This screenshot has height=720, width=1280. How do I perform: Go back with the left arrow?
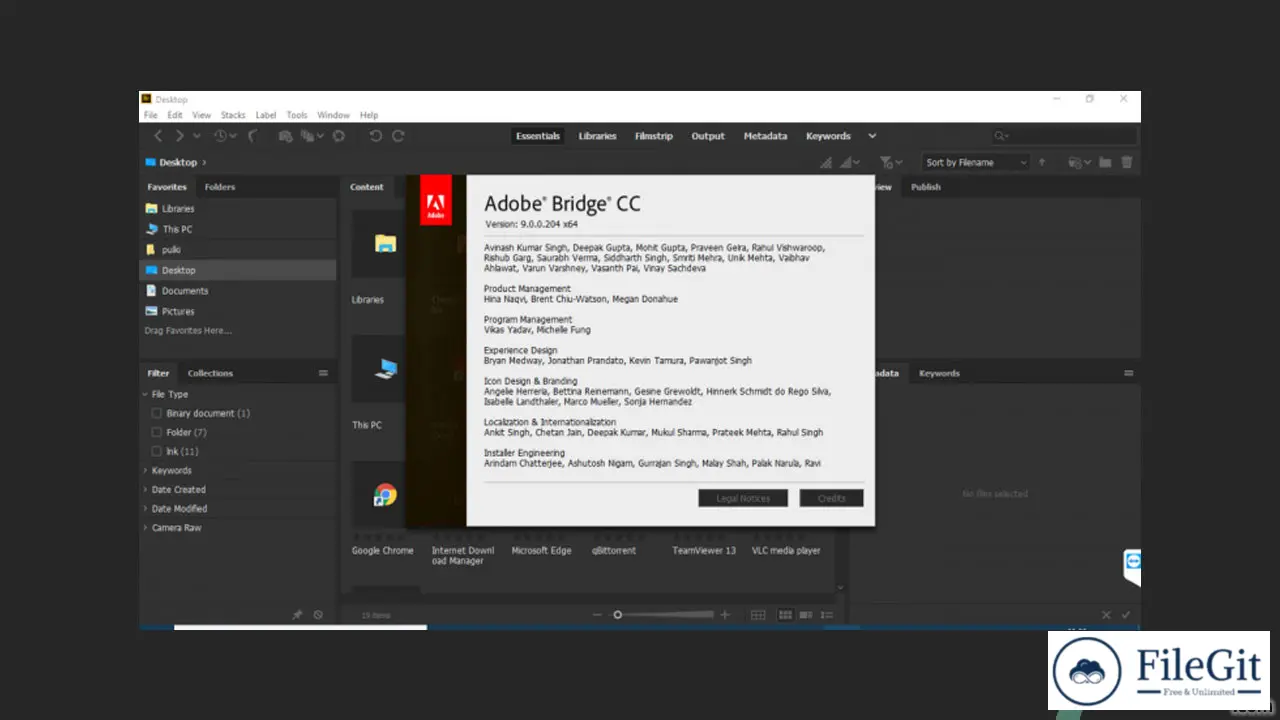(158, 136)
